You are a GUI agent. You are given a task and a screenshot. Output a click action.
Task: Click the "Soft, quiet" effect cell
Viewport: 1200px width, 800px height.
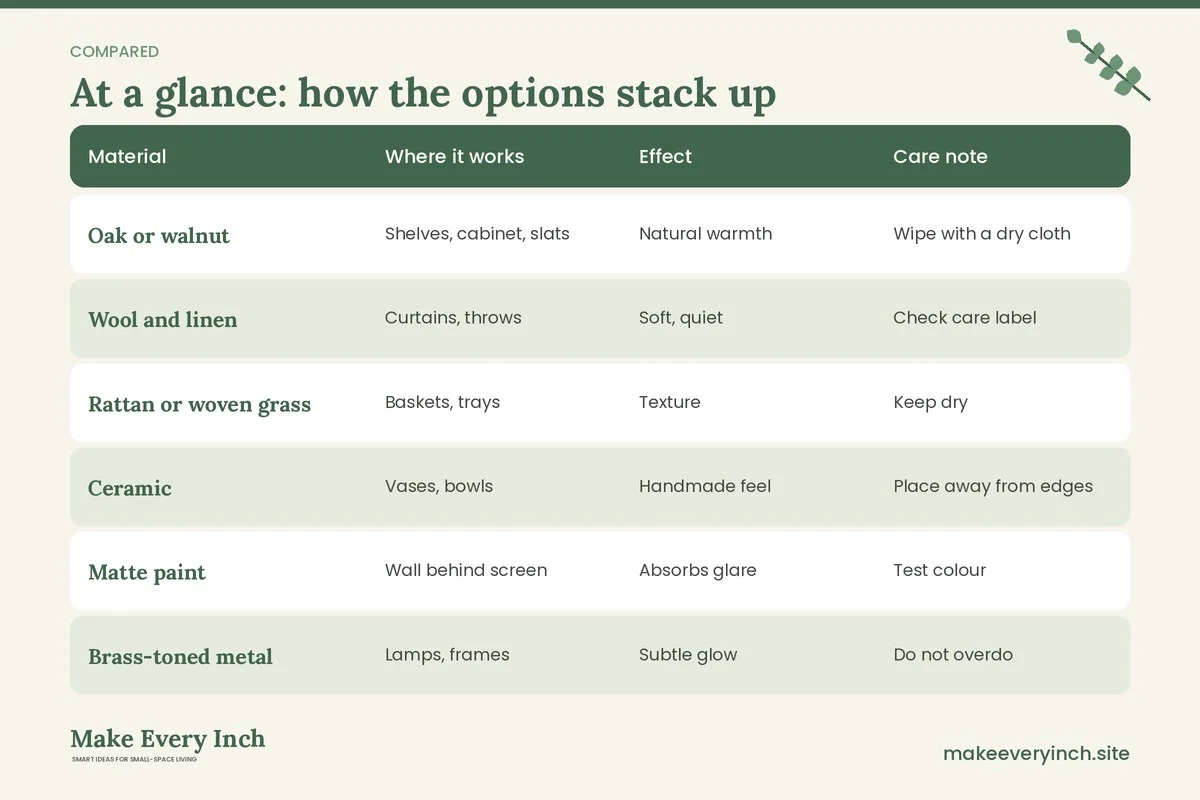click(681, 318)
